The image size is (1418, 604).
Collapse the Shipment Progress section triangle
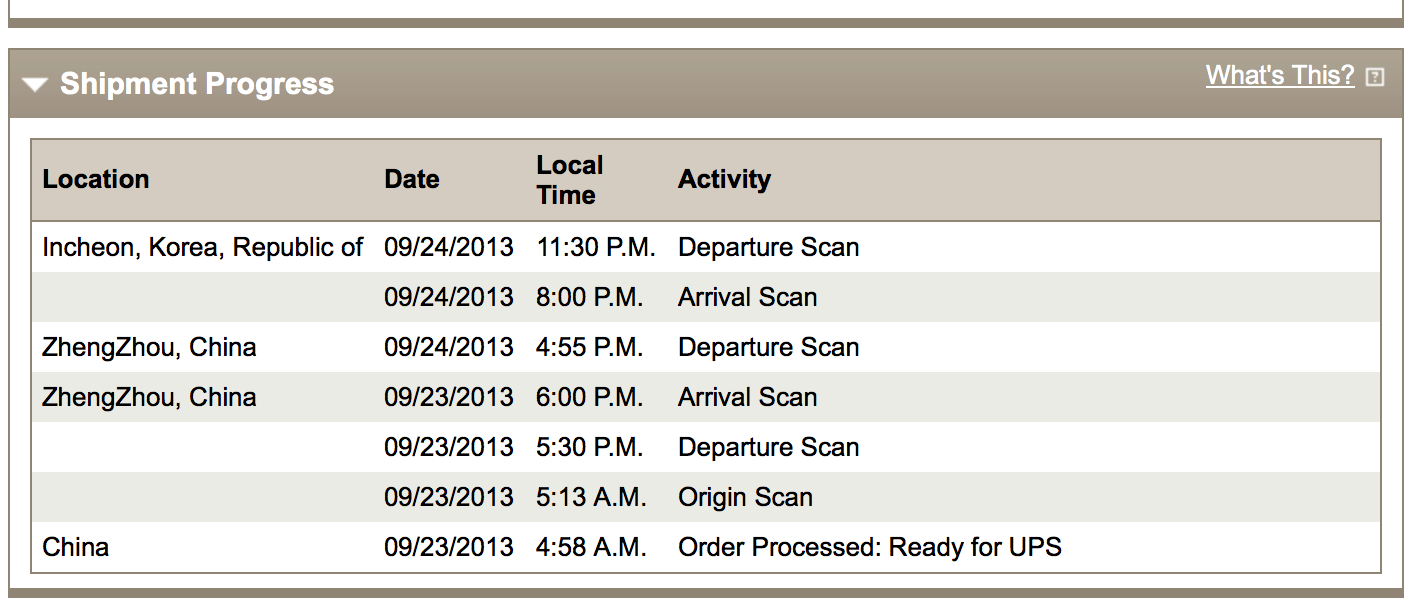[x=35, y=85]
